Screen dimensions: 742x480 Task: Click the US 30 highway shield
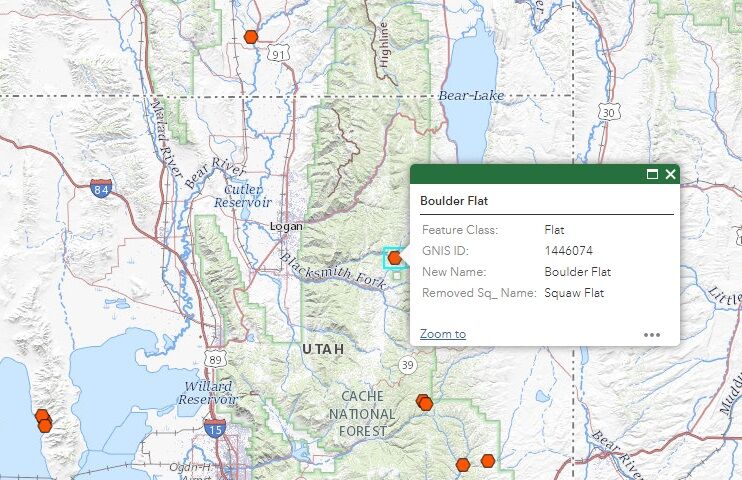click(x=609, y=113)
